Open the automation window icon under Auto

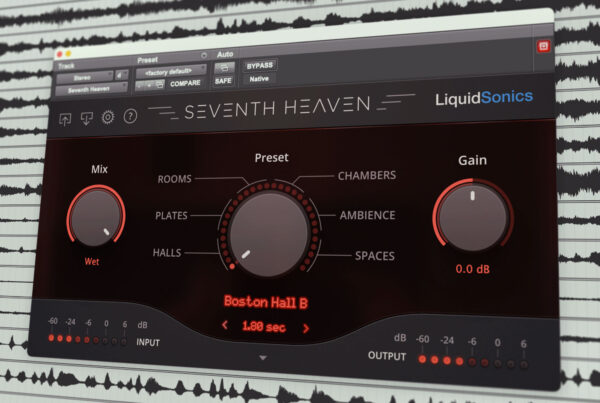pos(224,68)
